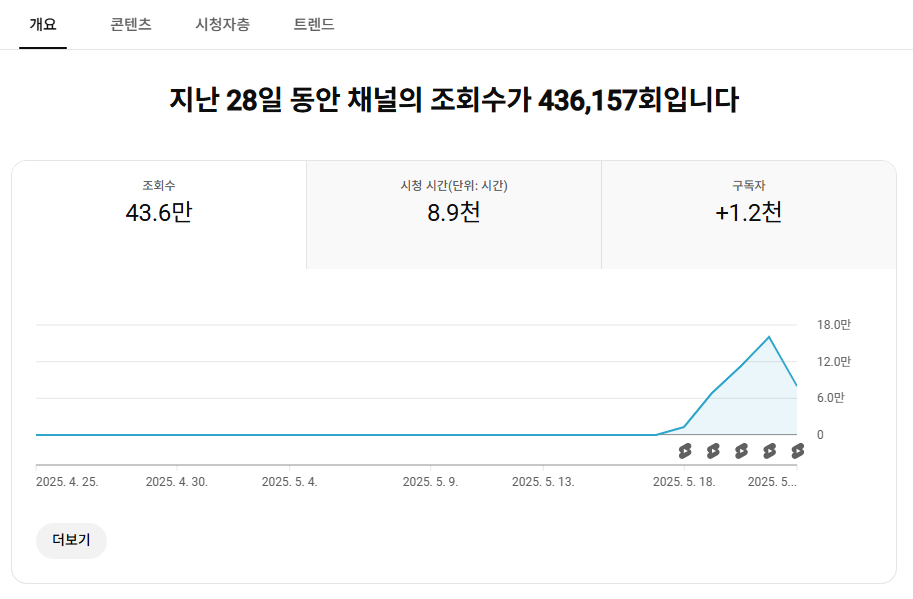Open the 시청자층 tab
The image size is (913, 599).
pyautogui.click(x=222, y=24)
